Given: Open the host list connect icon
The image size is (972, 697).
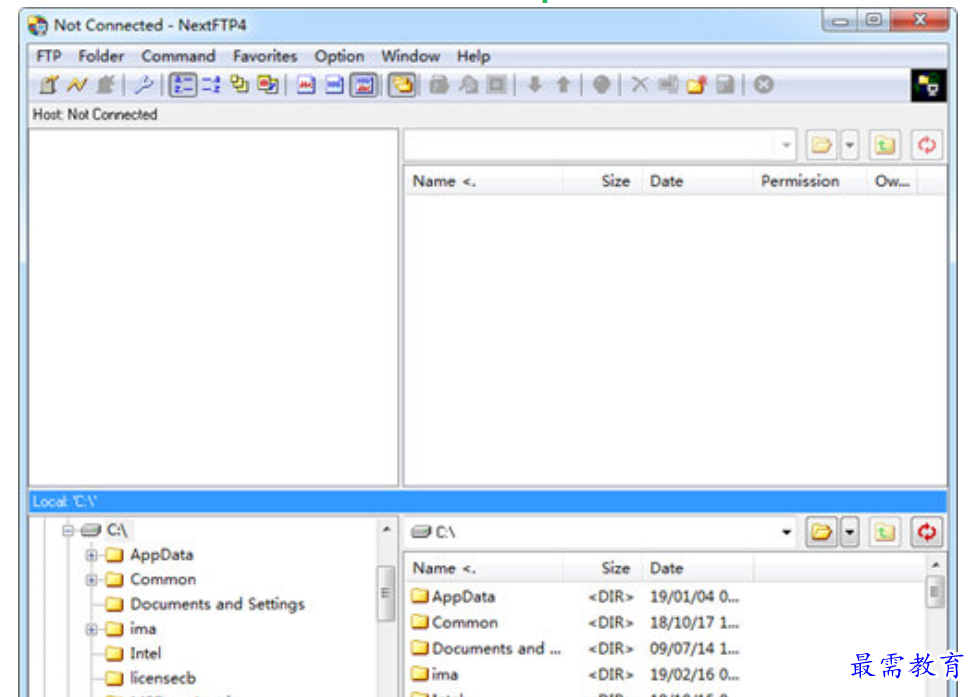Looking at the screenshot, I should (x=48, y=85).
